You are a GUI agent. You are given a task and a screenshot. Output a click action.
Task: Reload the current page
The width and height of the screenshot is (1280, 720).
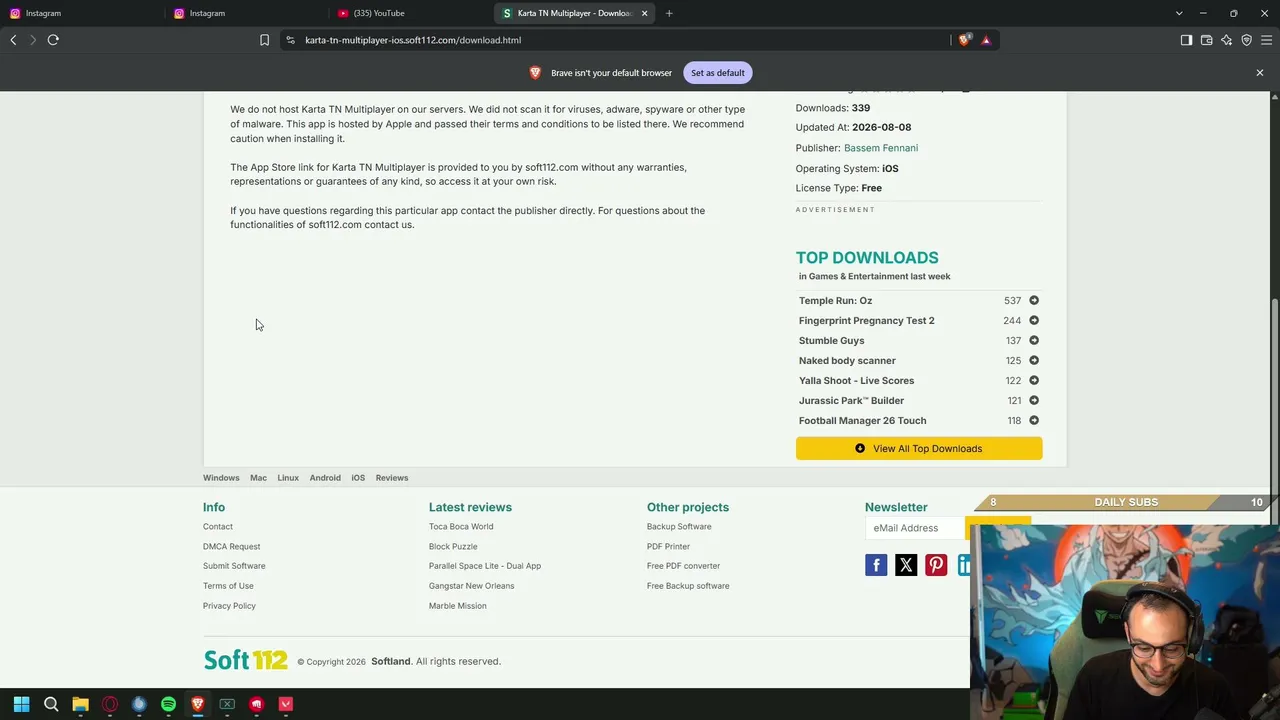53,40
